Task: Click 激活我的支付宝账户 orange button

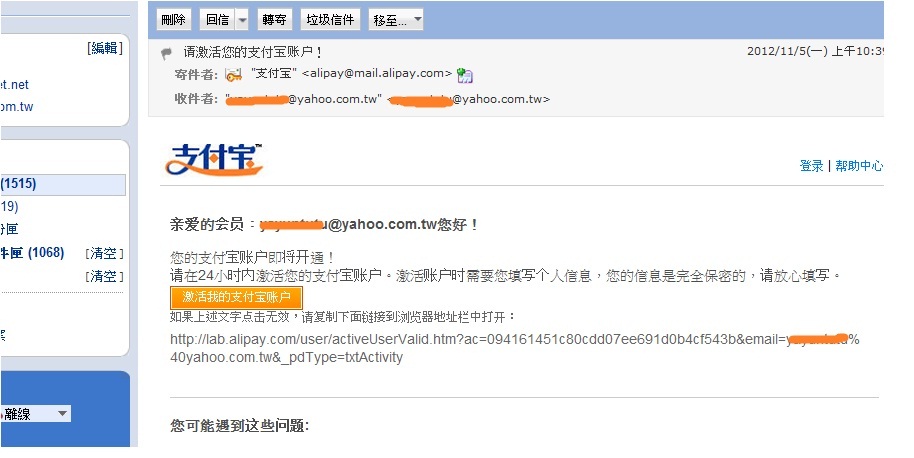Action: click(x=236, y=297)
